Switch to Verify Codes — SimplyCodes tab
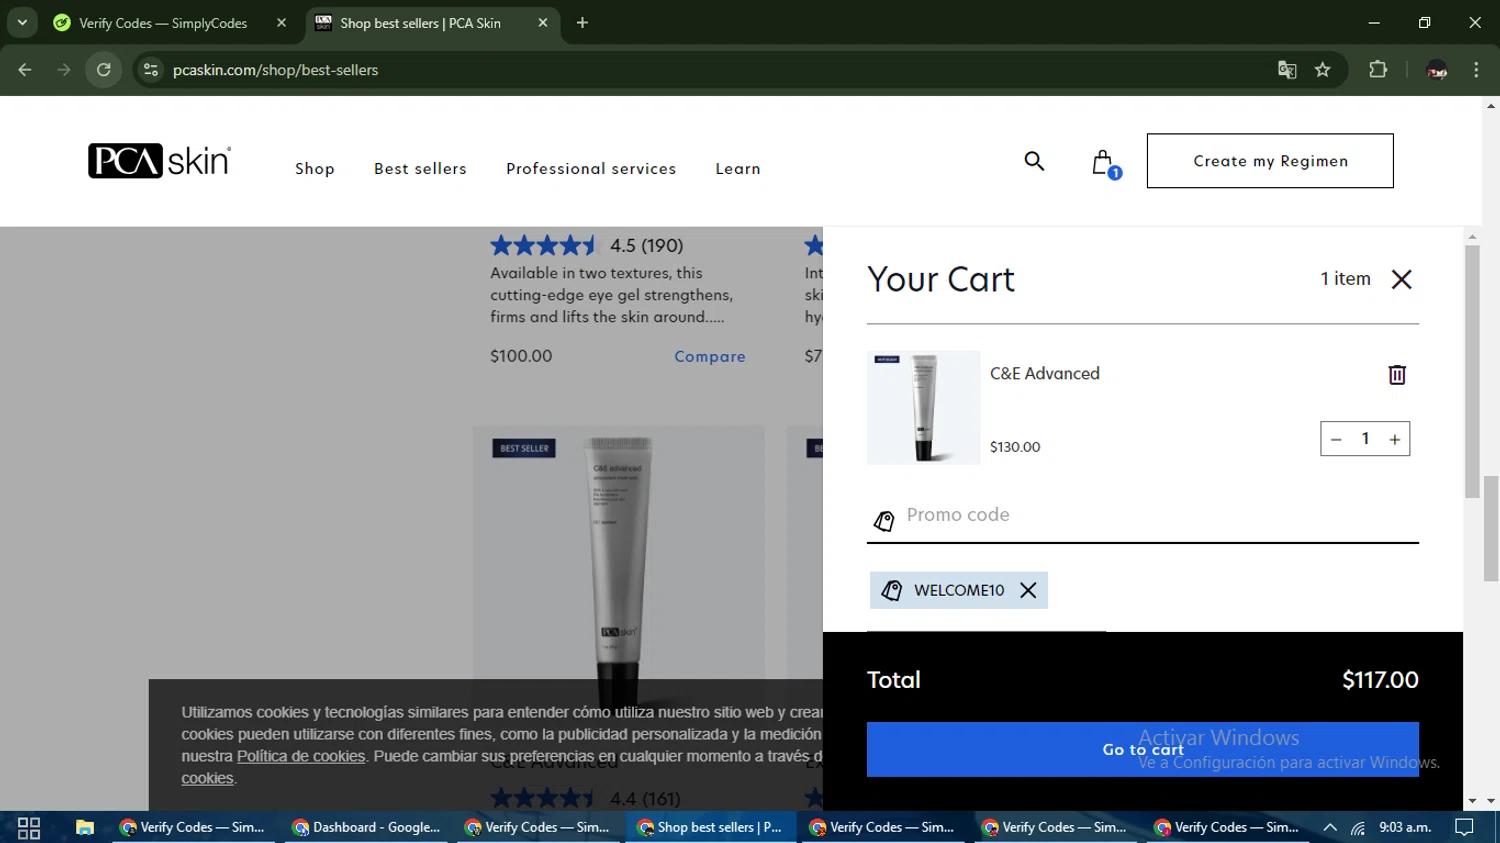Screen dimensions: 1500x843 point(163,23)
